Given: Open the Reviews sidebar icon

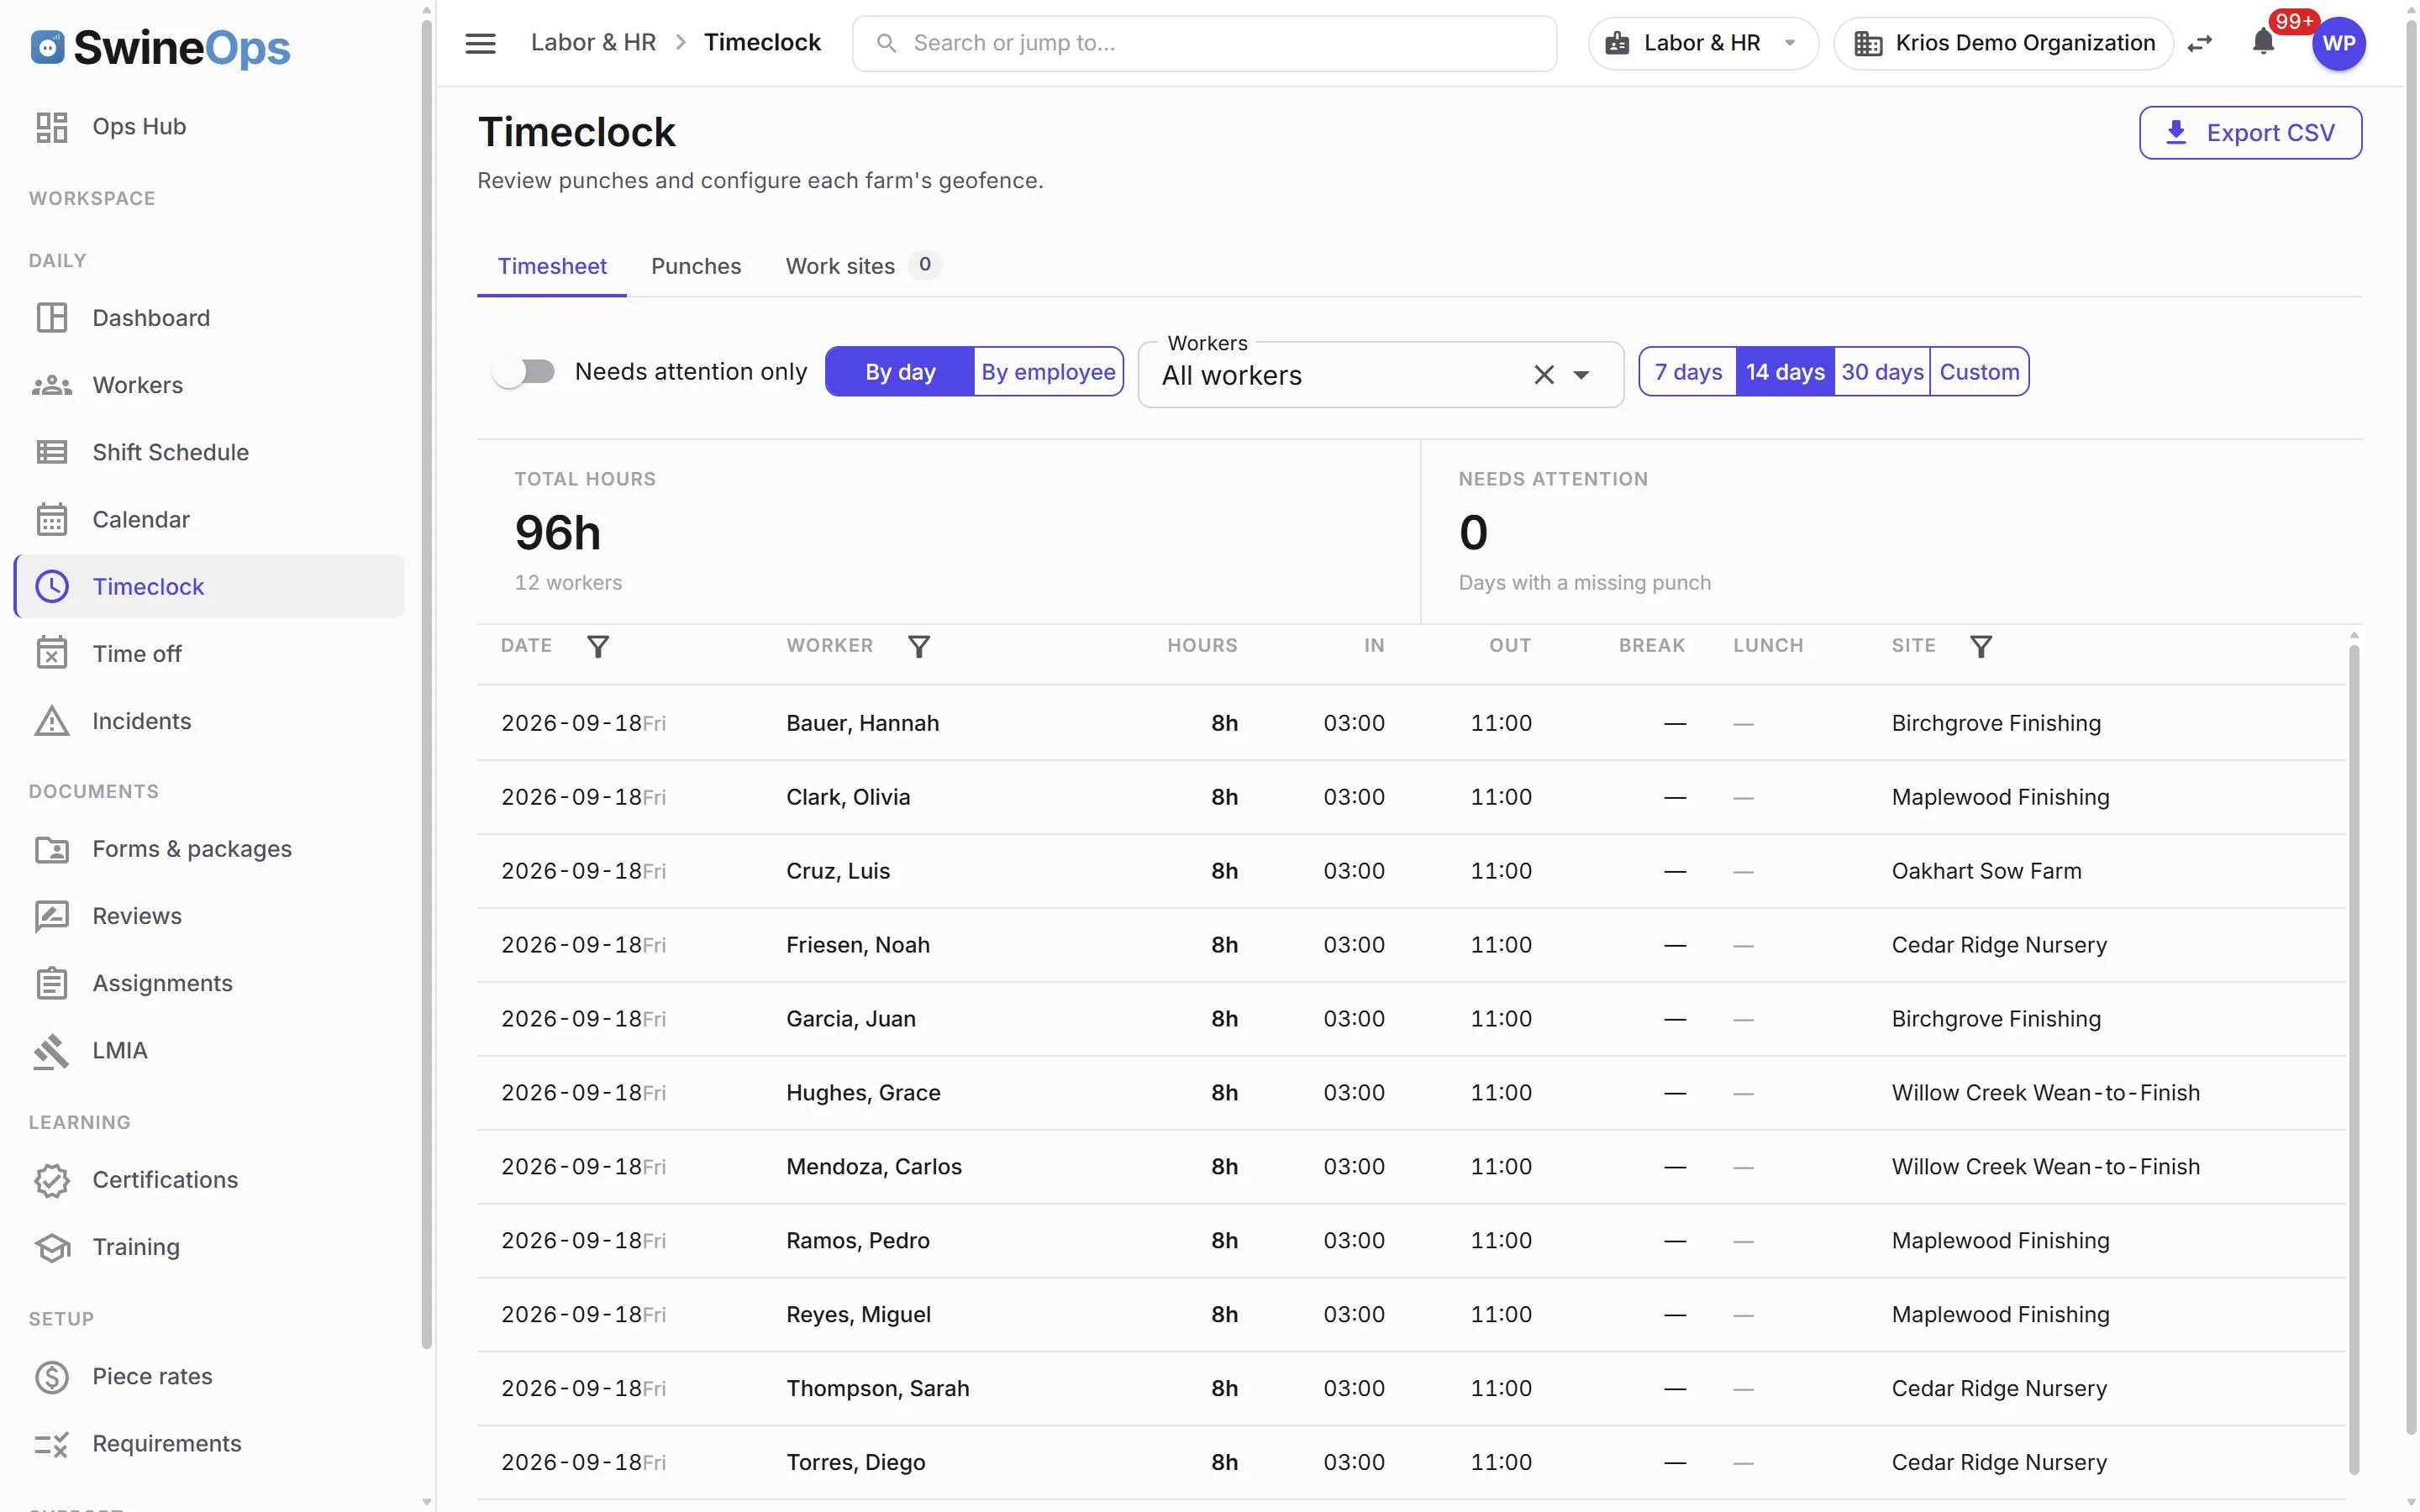Looking at the screenshot, I should (51, 916).
